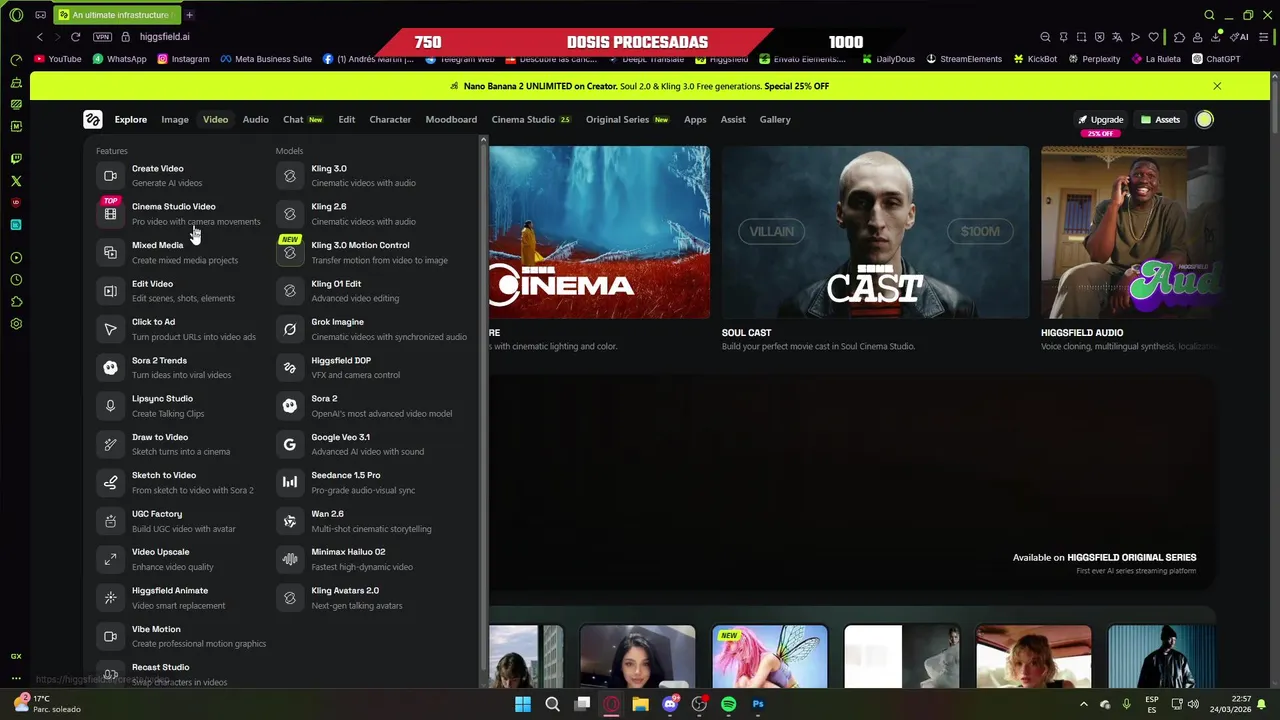Open Spotify from the taskbar
The height and width of the screenshot is (720, 1280).
pyautogui.click(x=728, y=704)
